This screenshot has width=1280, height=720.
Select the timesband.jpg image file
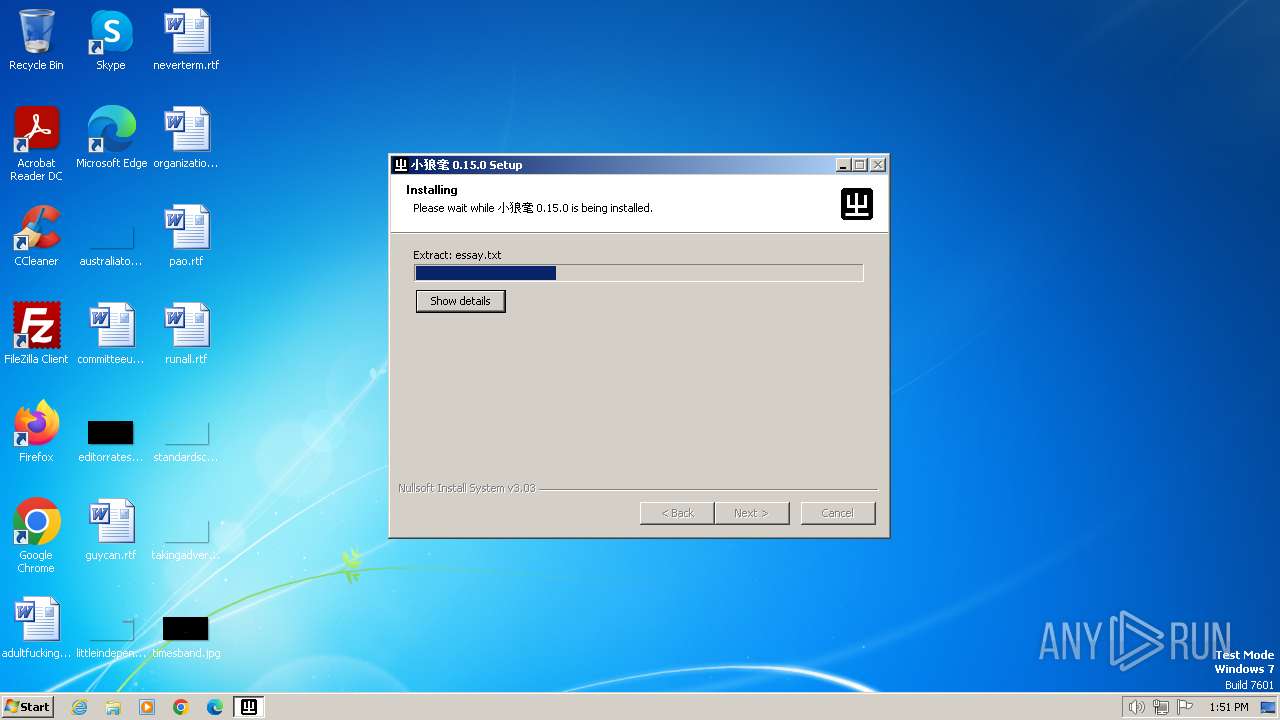(186, 636)
